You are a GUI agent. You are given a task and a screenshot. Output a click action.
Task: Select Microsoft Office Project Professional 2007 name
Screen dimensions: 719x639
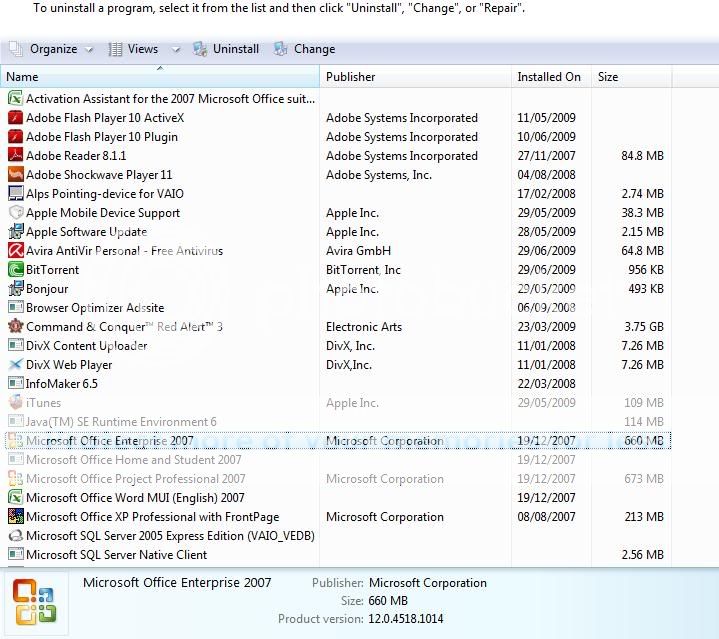coord(136,479)
